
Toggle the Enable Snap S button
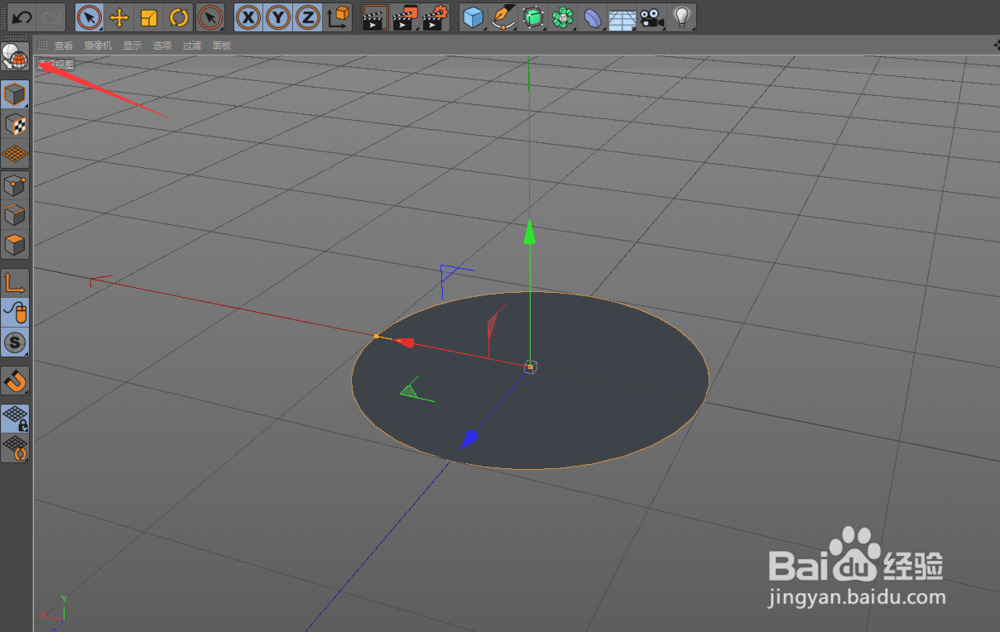point(15,342)
